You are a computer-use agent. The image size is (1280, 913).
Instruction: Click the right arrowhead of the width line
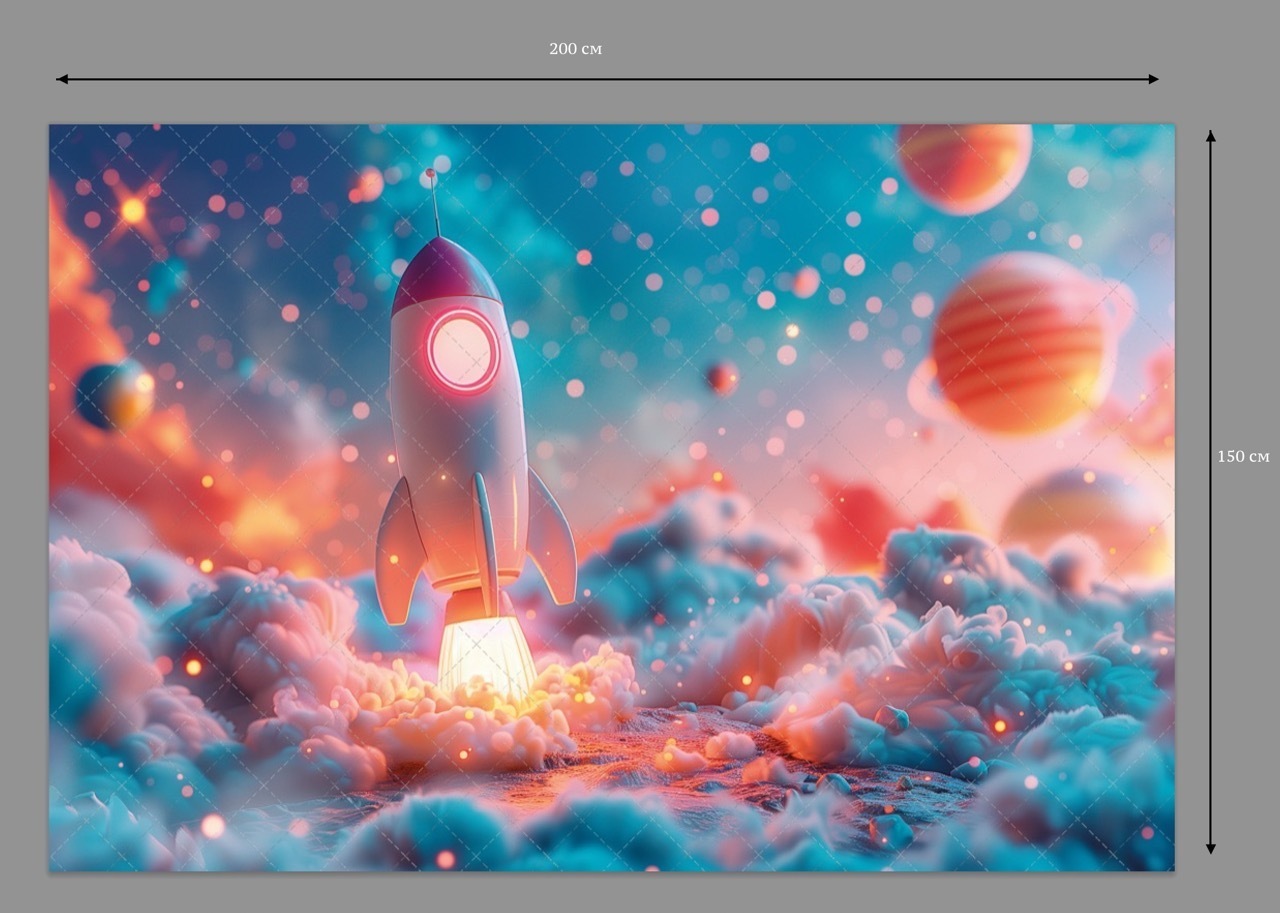point(1152,79)
